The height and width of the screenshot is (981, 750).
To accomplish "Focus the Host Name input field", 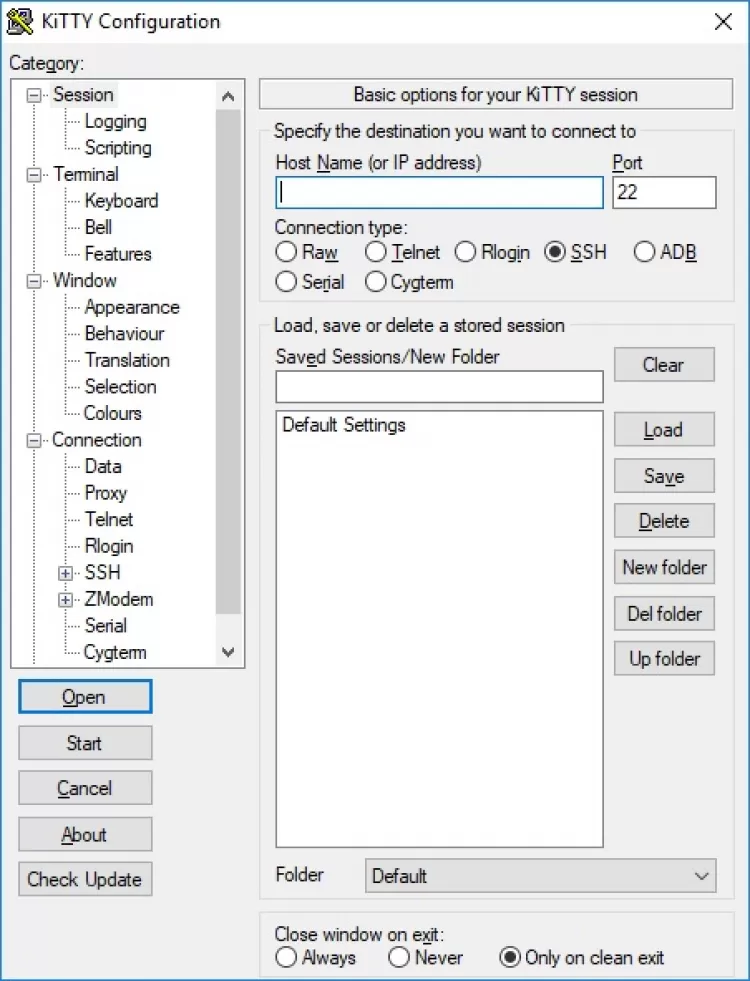I will click(x=439, y=192).
